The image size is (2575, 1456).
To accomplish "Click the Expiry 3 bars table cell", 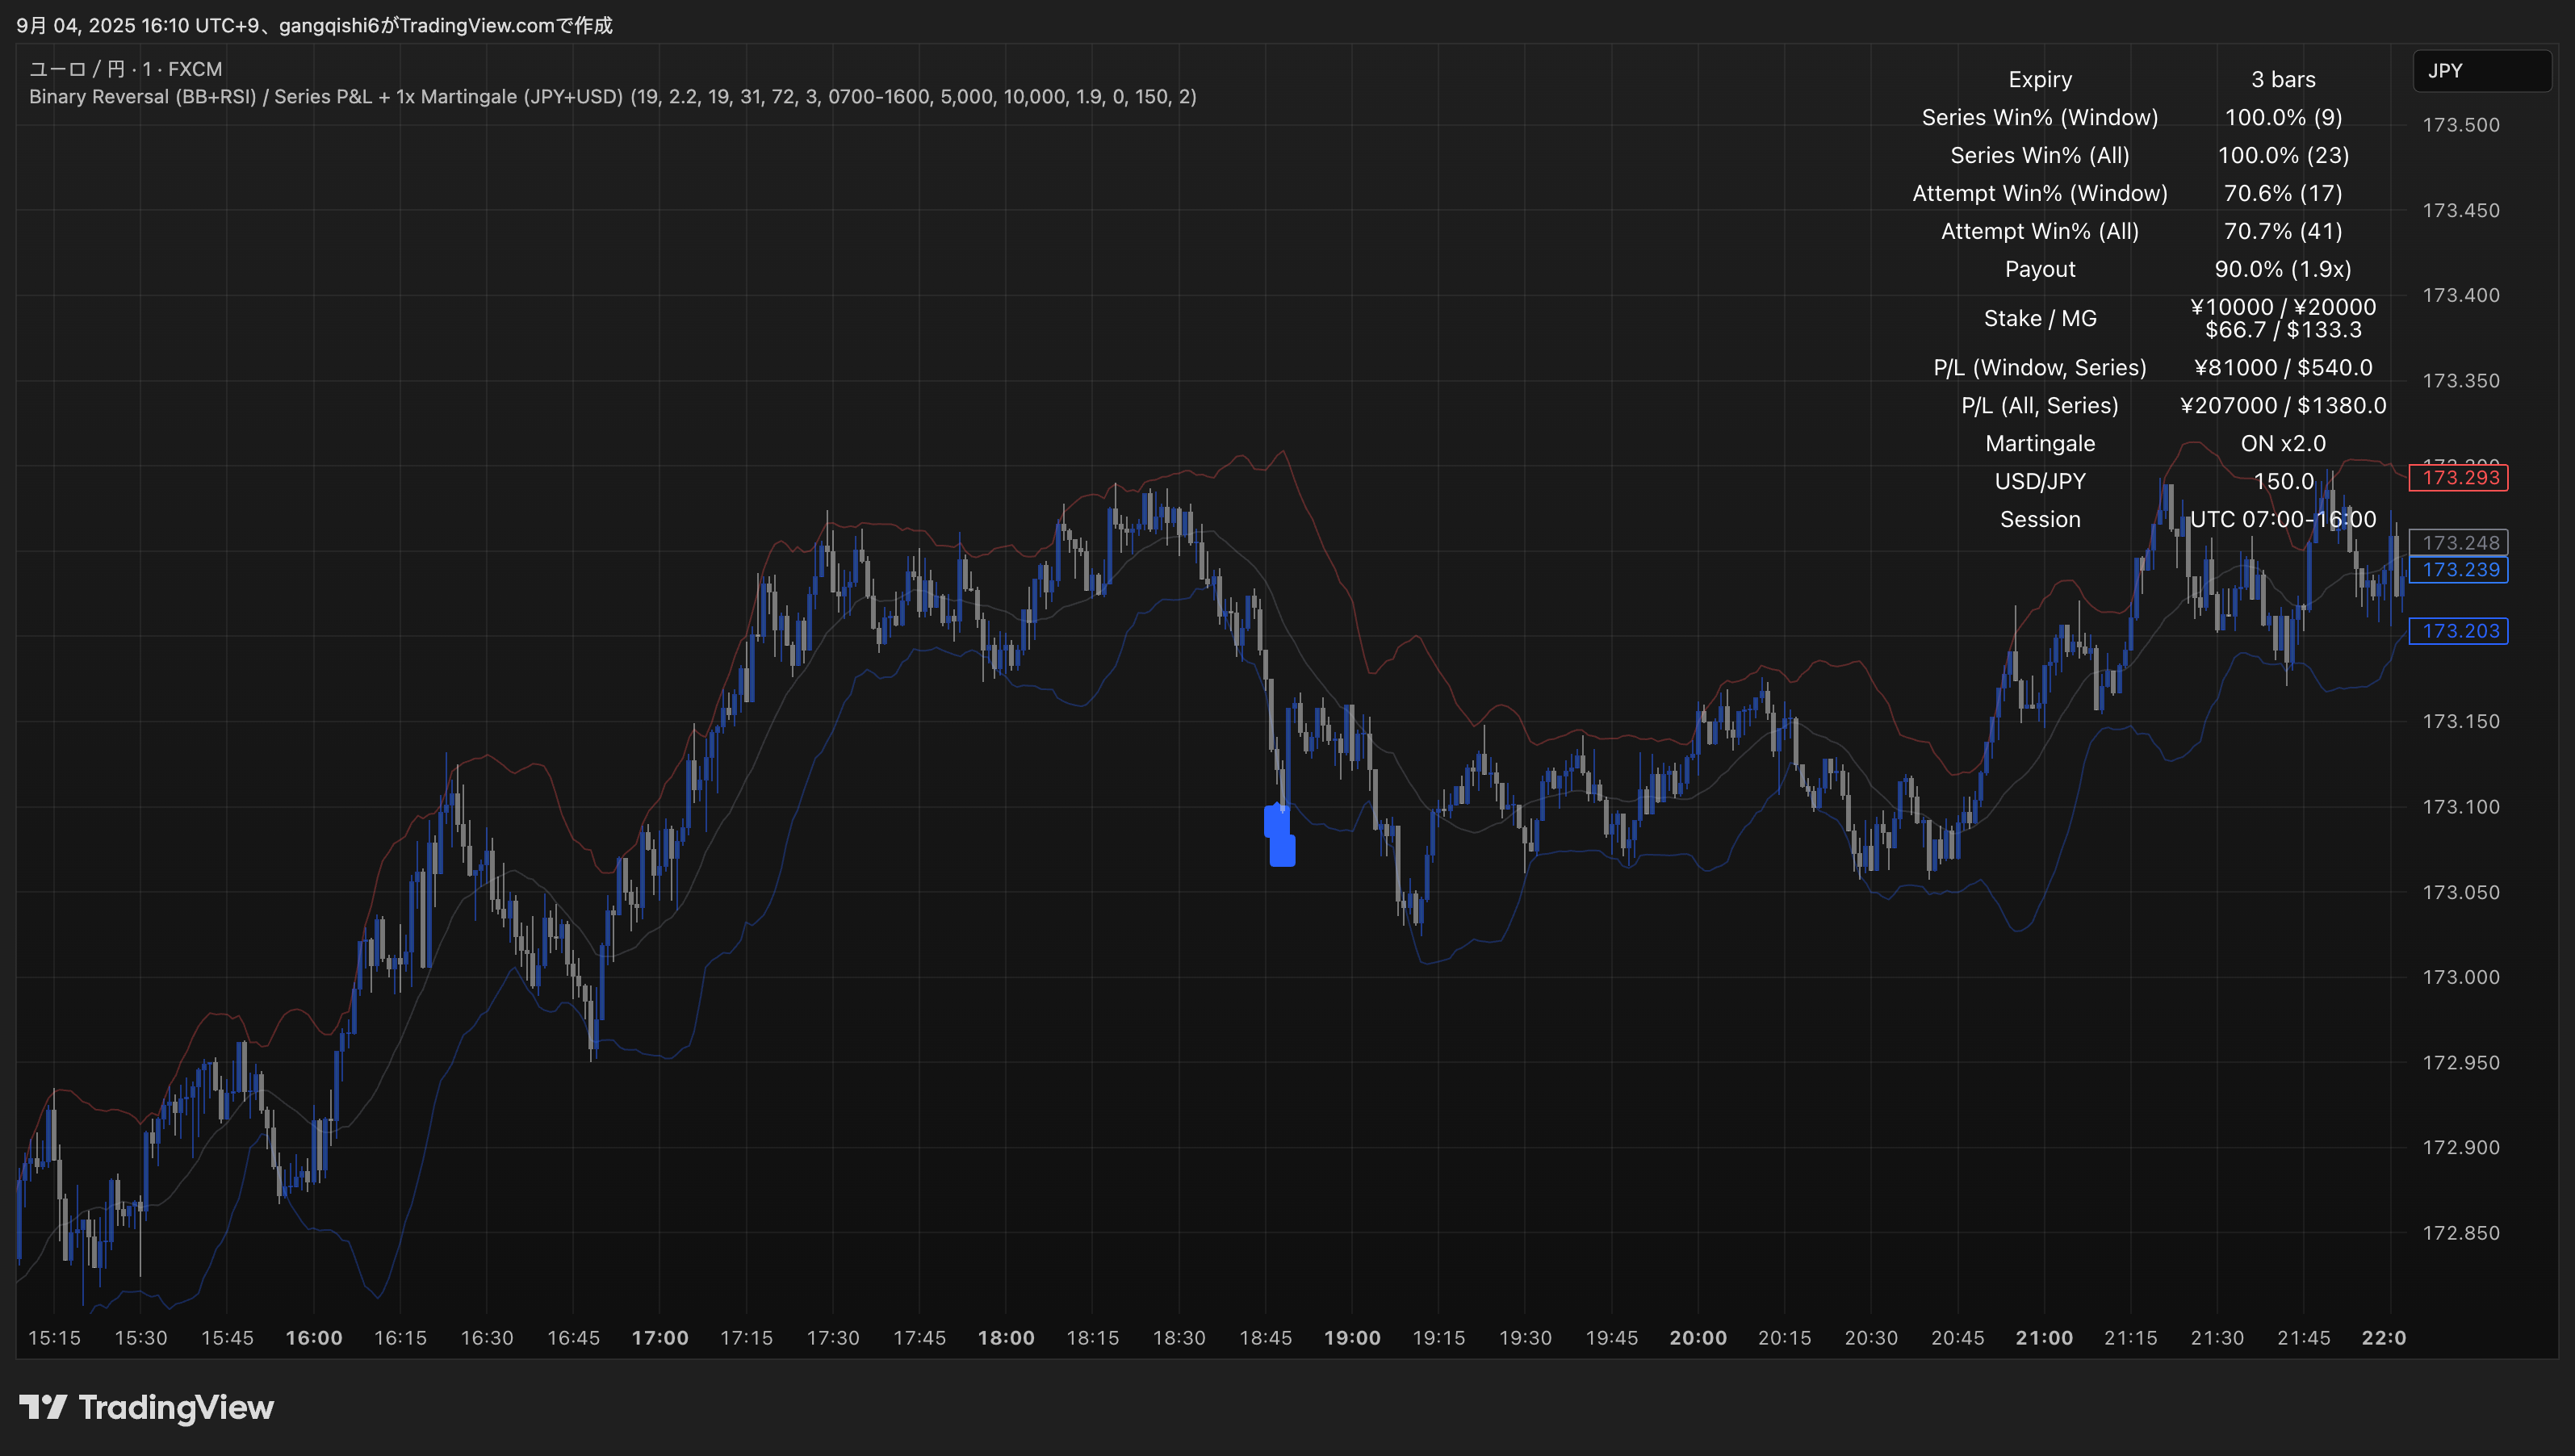I will point(2283,80).
